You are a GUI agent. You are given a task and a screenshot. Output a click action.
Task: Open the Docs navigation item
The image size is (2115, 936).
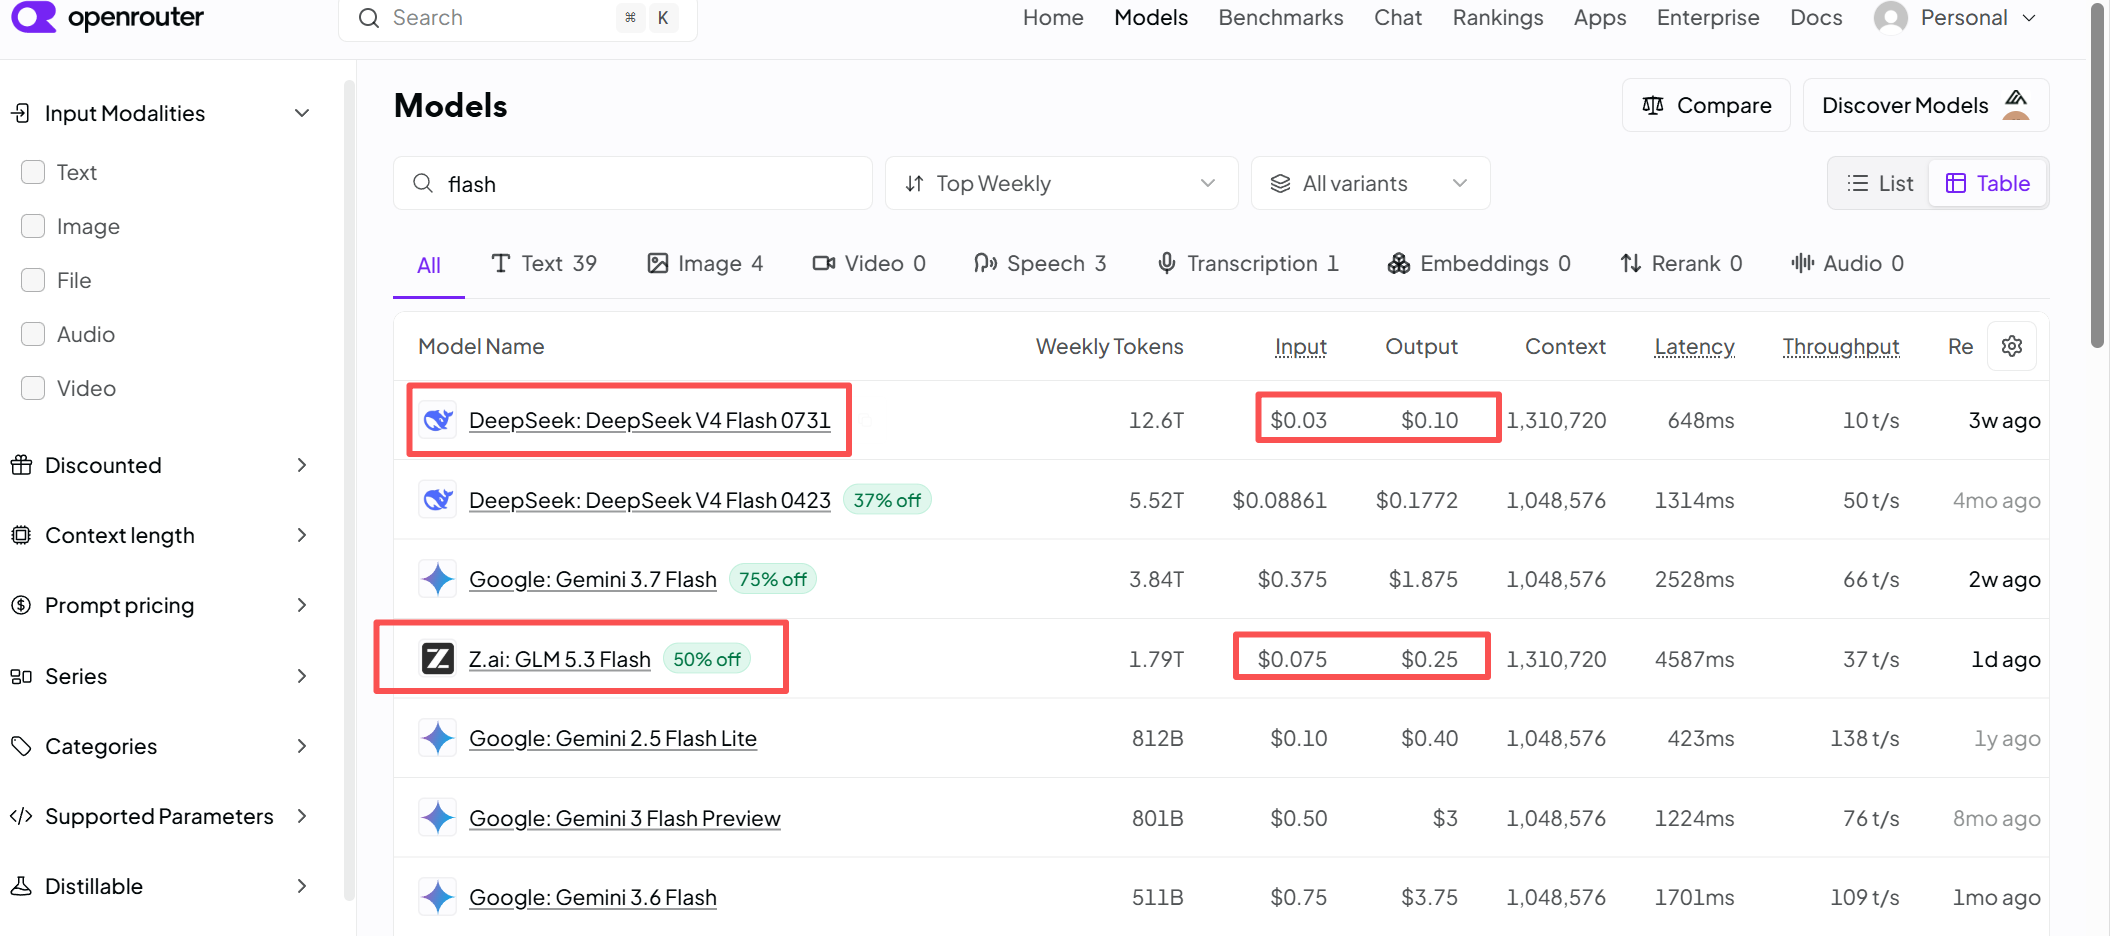tap(1816, 18)
